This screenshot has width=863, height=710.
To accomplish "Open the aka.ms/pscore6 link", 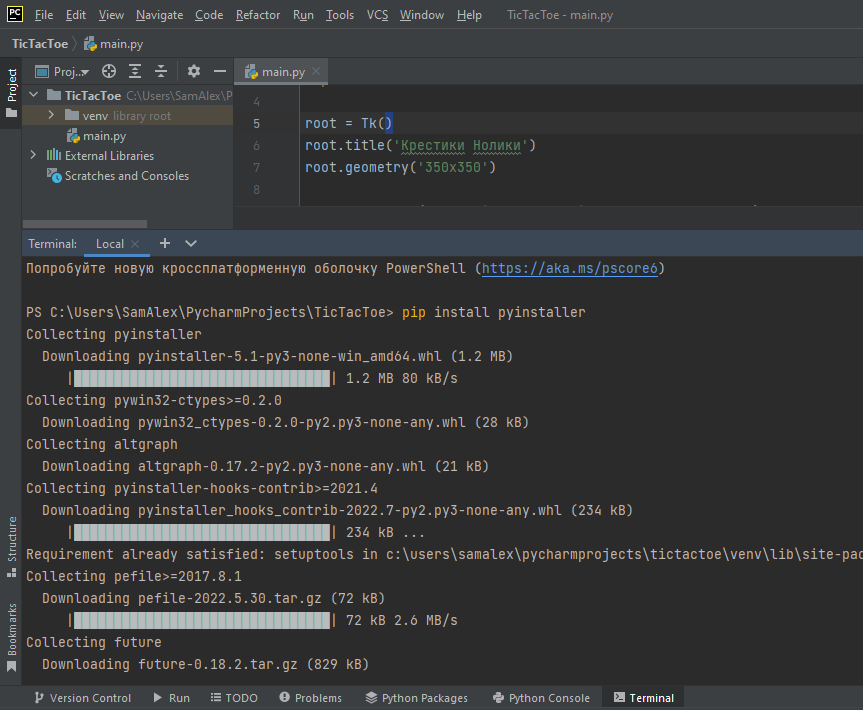I will point(570,269).
